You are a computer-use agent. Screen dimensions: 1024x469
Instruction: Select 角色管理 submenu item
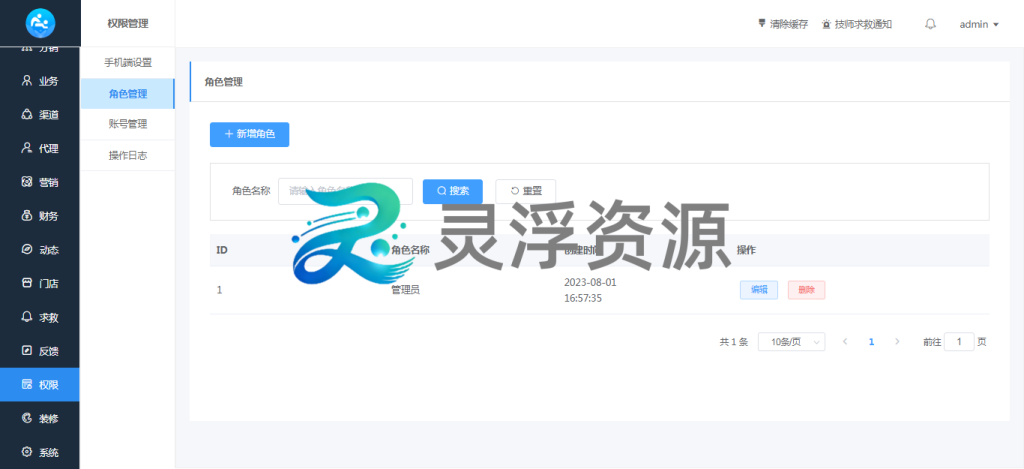coord(128,93)
